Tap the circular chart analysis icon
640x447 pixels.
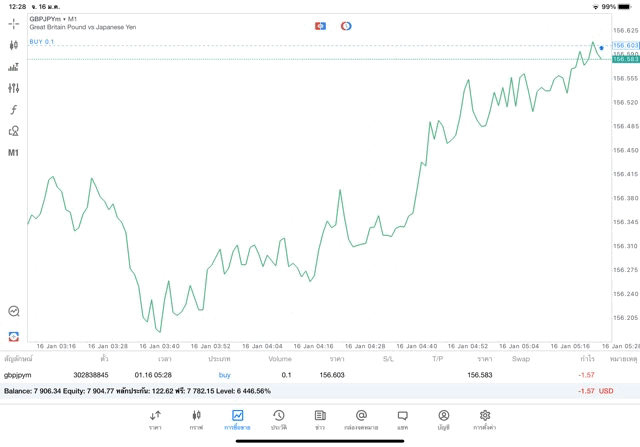14,311
